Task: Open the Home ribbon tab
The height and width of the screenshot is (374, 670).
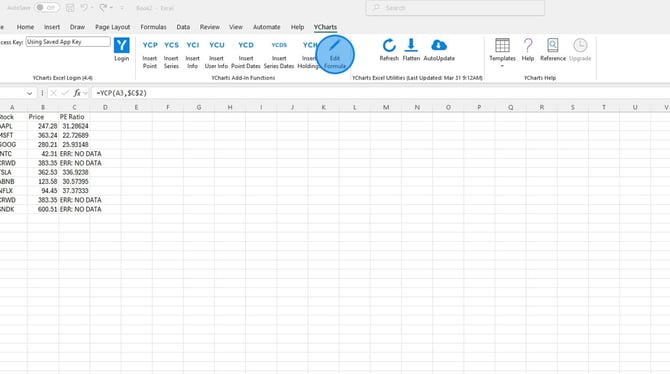Action: click(x=25, y=27)
